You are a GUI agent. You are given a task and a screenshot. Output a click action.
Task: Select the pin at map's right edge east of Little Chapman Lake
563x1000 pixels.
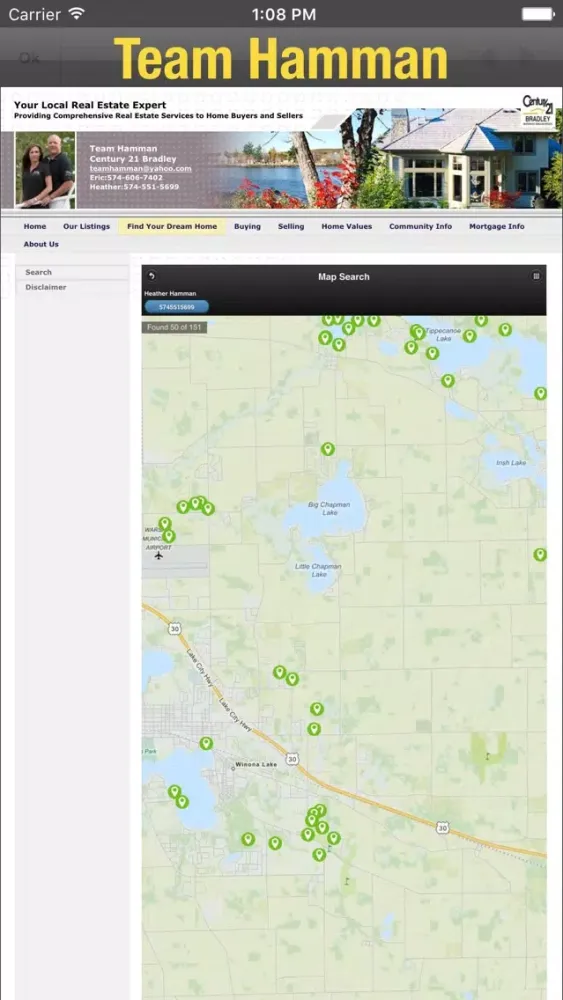click(540, 555)
